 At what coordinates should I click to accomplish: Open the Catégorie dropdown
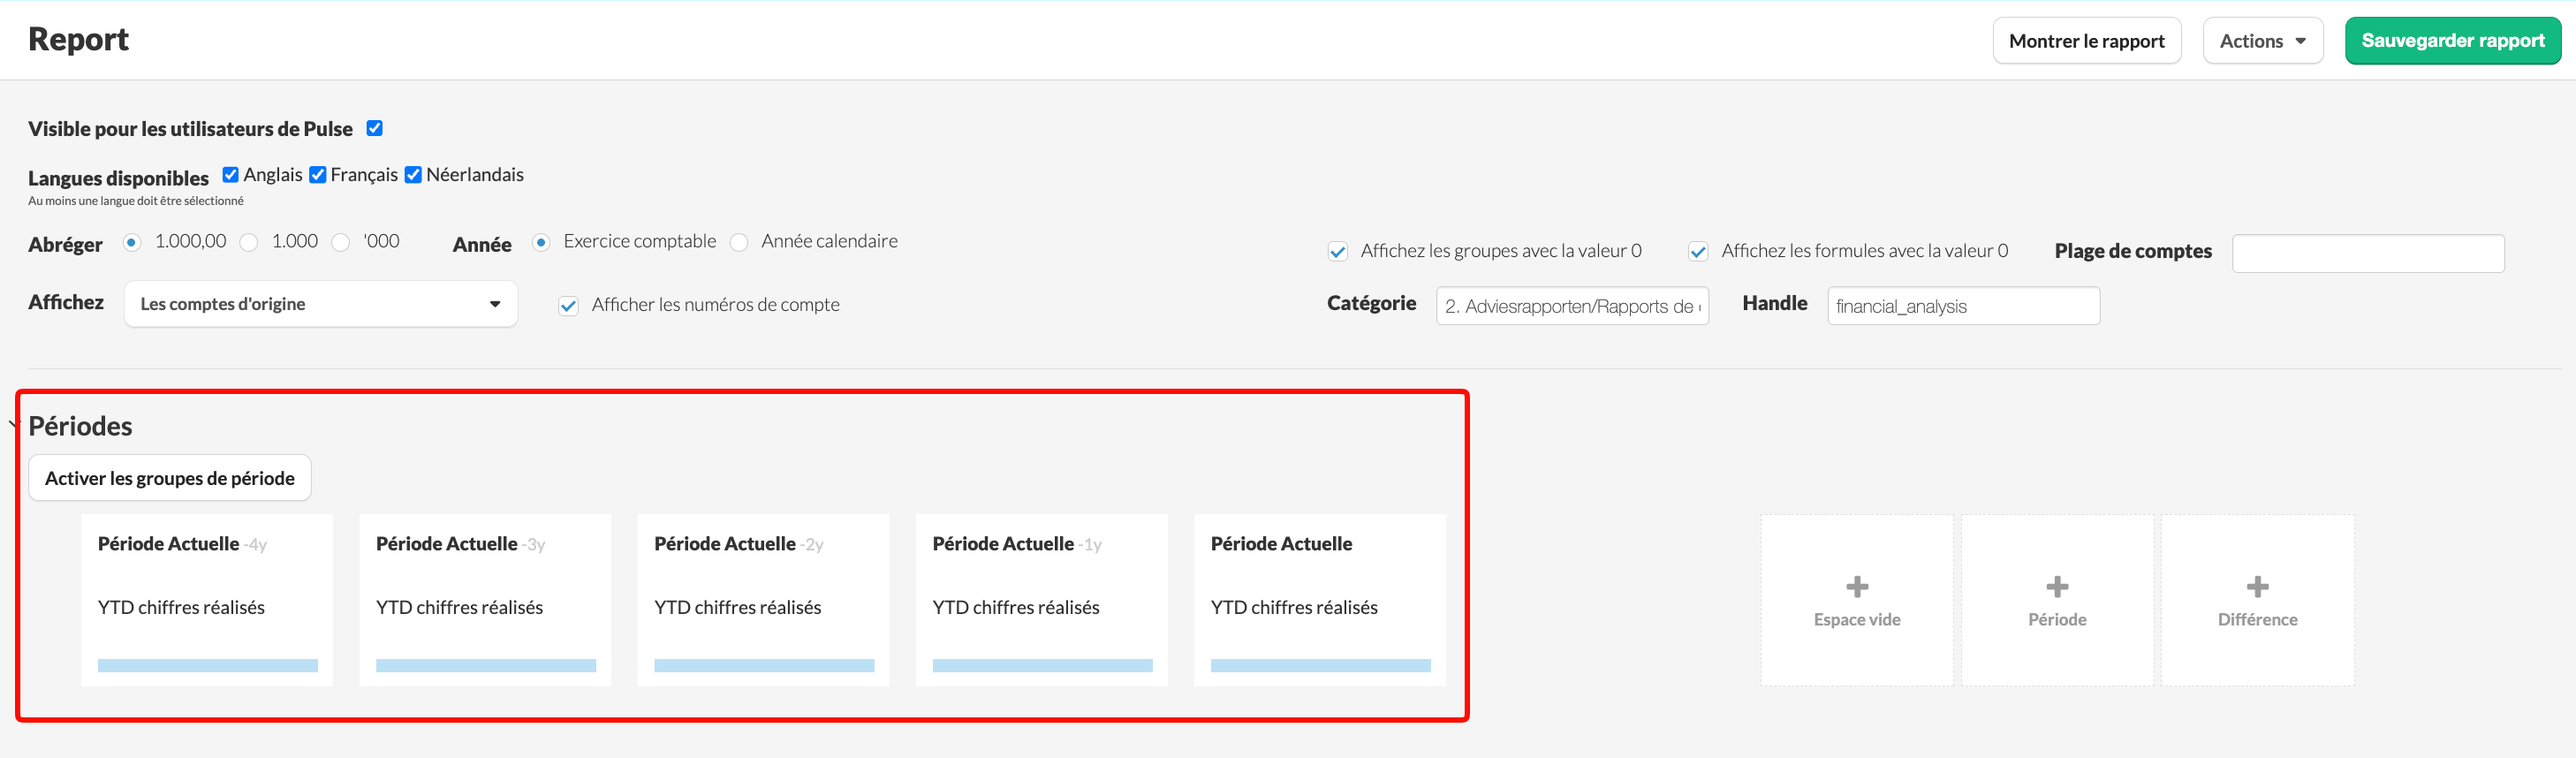pyautogui.click(x=1572, y=306)
